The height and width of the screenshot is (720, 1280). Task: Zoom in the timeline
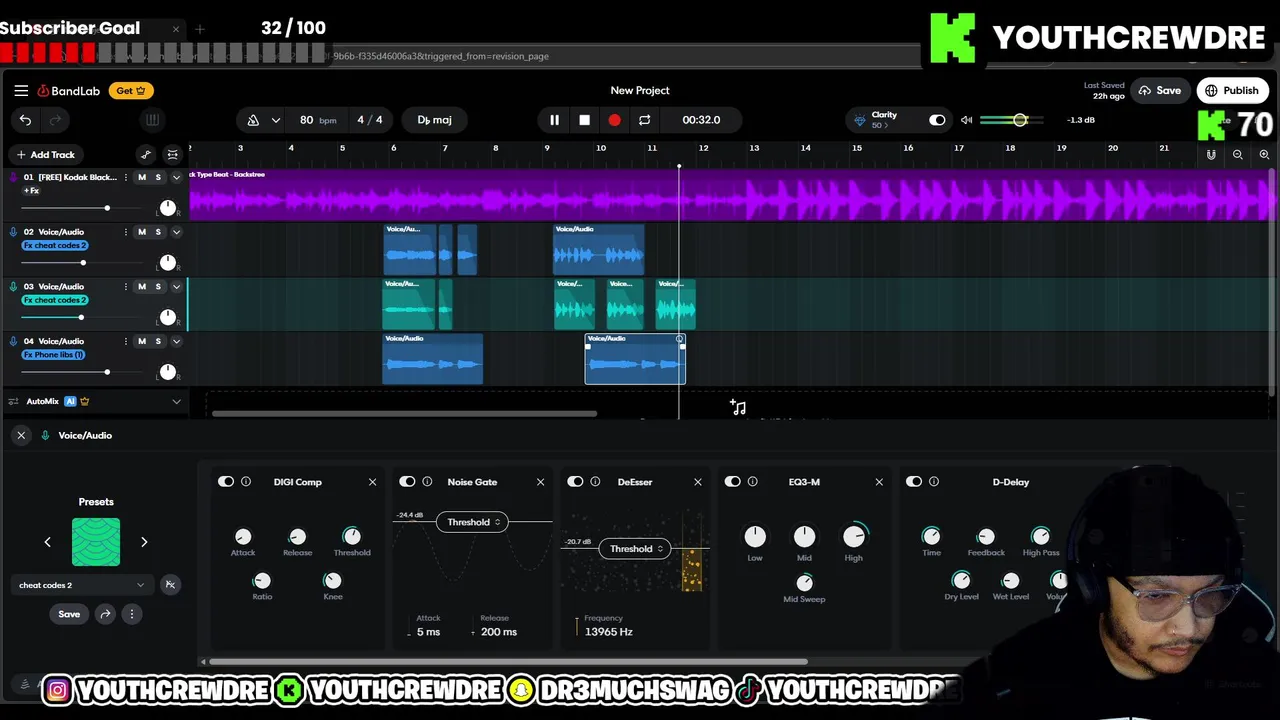1264,155
